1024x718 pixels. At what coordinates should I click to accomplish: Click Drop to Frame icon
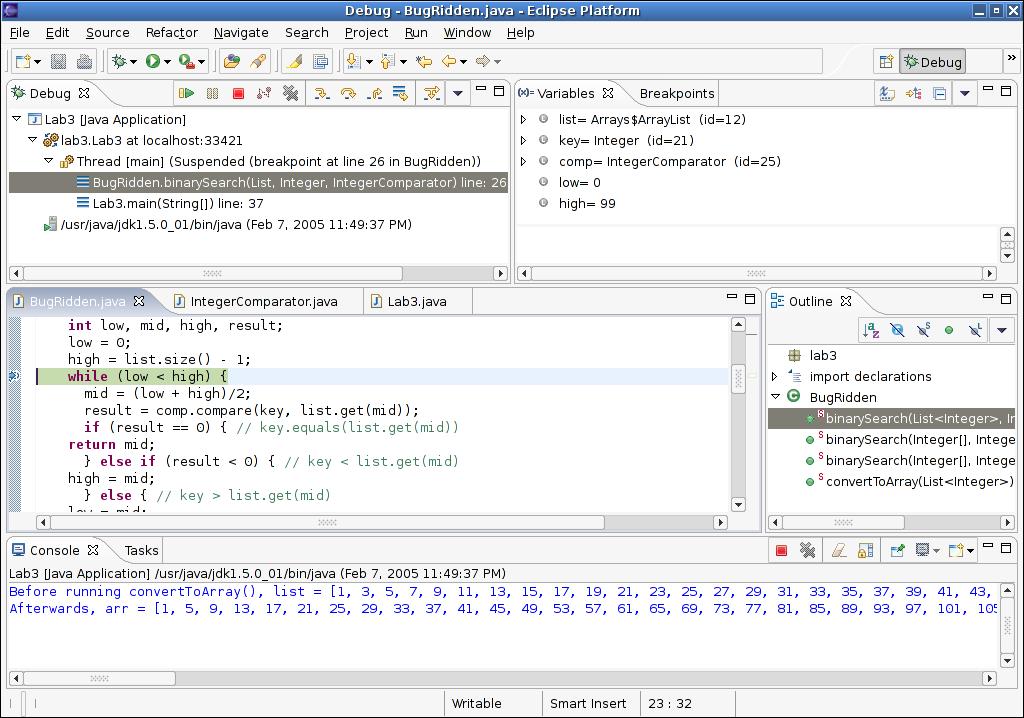point(400,93)
